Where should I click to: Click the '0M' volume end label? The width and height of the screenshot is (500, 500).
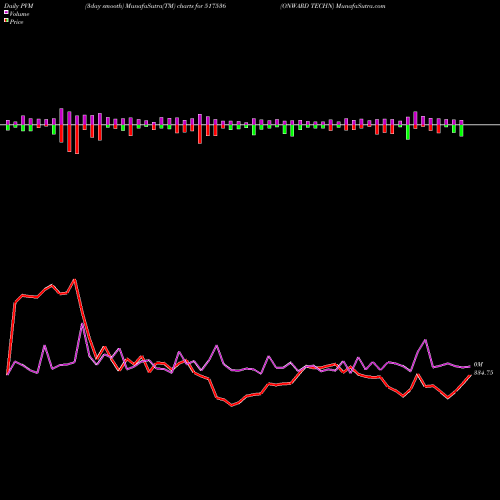point(478,365)
